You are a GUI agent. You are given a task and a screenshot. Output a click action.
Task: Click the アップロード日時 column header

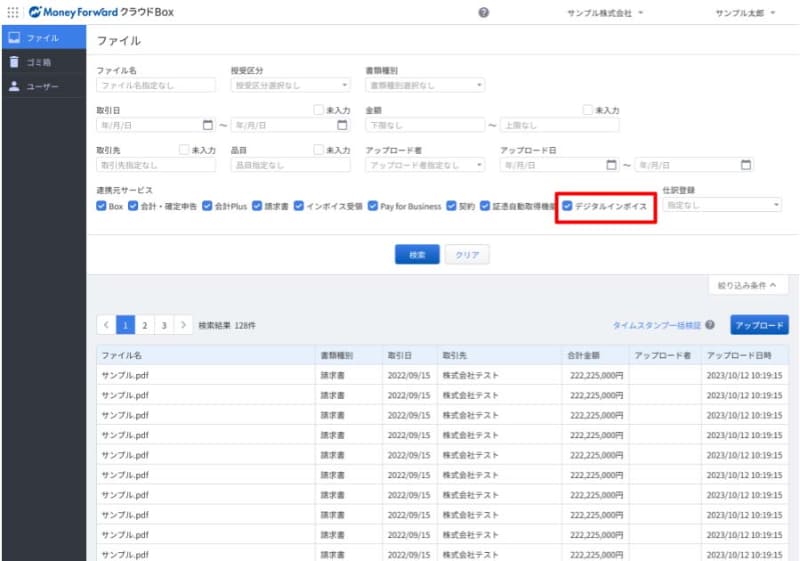click(x=745, y=355)
